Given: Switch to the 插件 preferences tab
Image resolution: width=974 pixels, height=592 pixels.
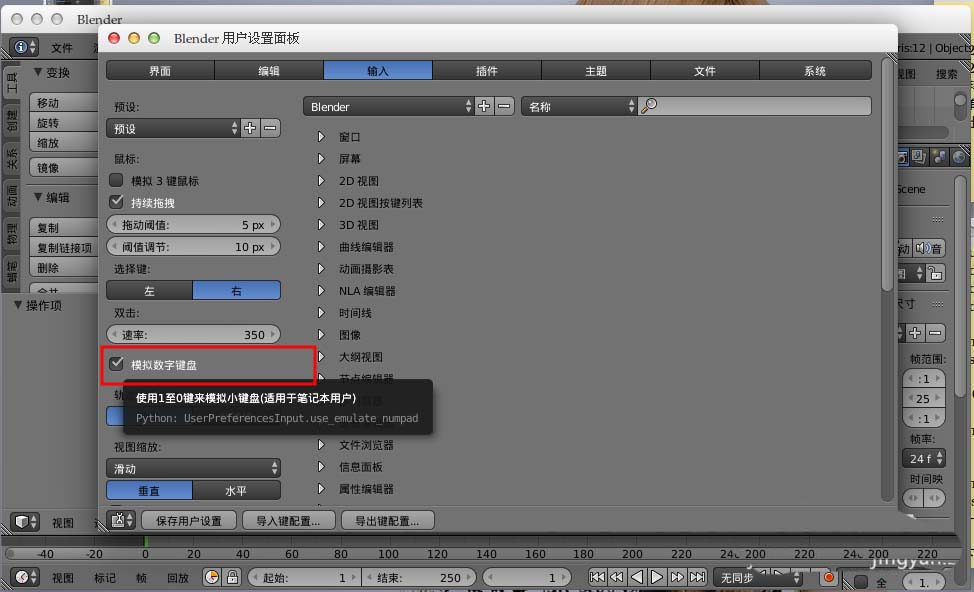Looking at the screenshot, I should (x=487, y=70).
